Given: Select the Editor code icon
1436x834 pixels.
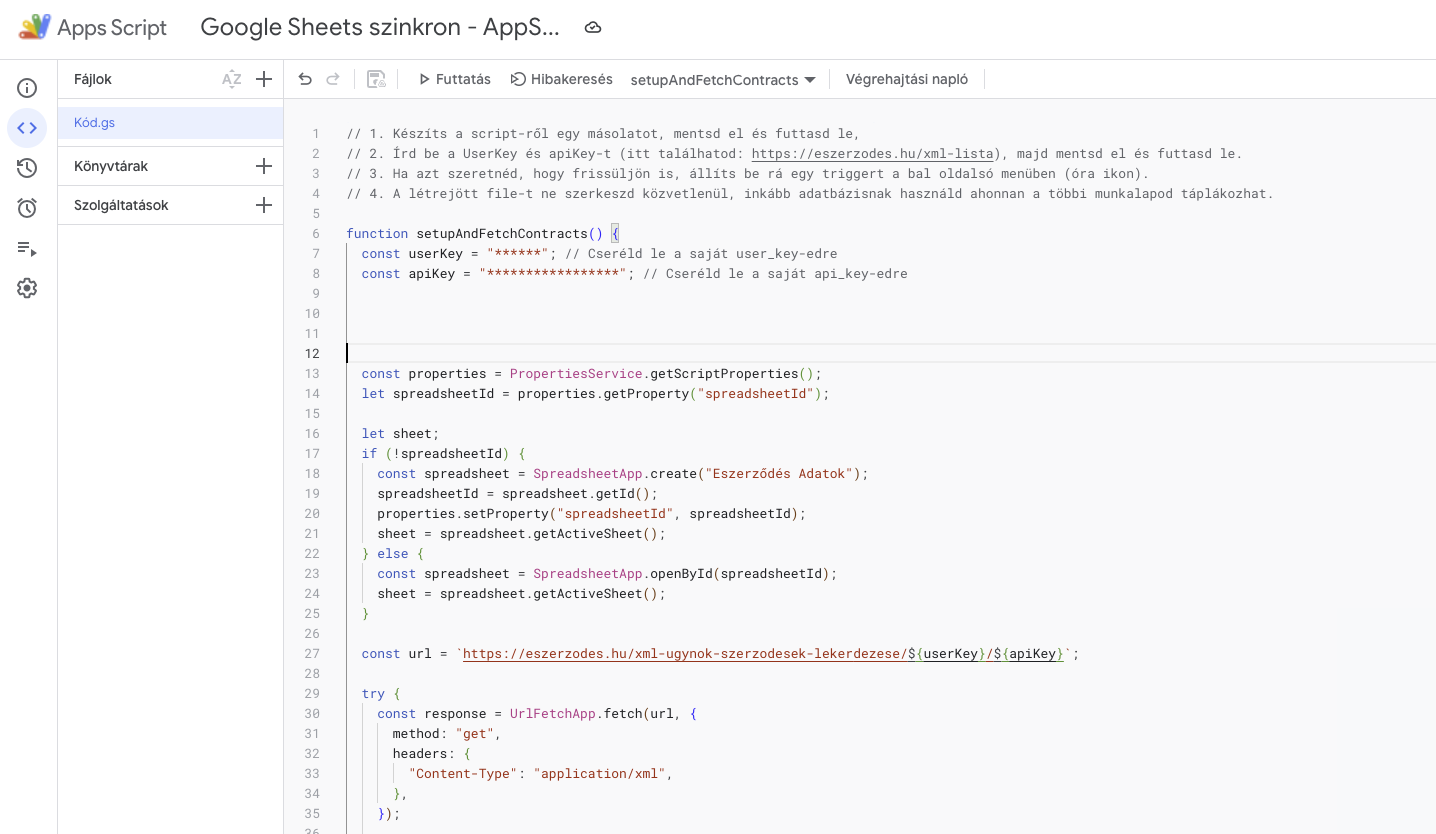Looking at the screenshot, I should (27, 128).
